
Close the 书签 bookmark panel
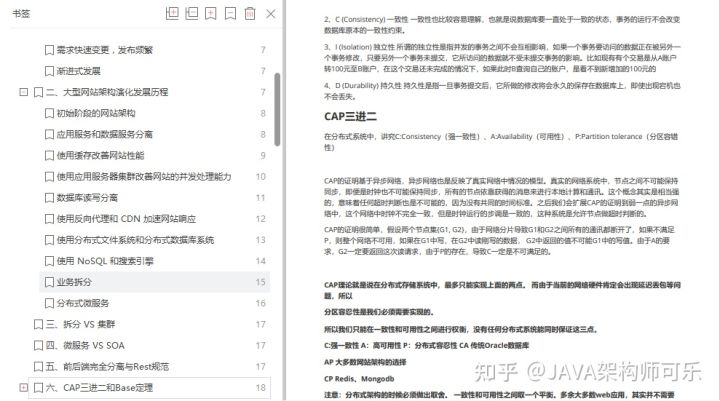tap(271, 14)
